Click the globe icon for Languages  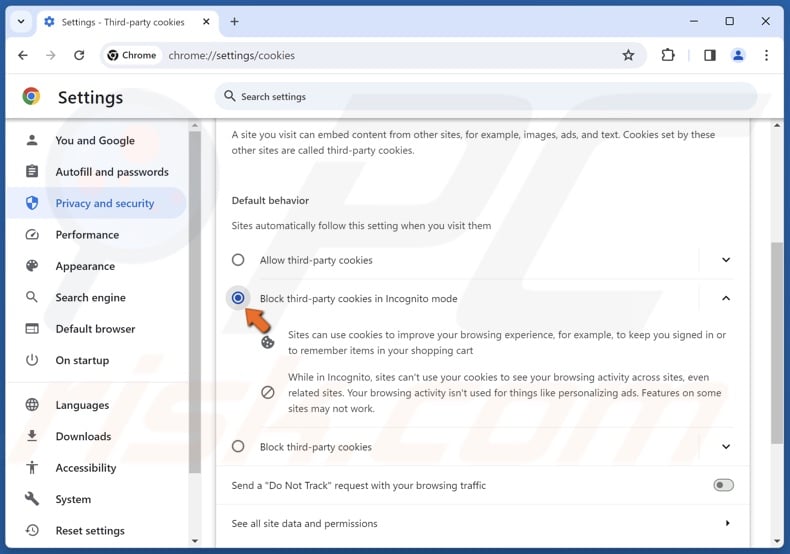tap(32, 404)
